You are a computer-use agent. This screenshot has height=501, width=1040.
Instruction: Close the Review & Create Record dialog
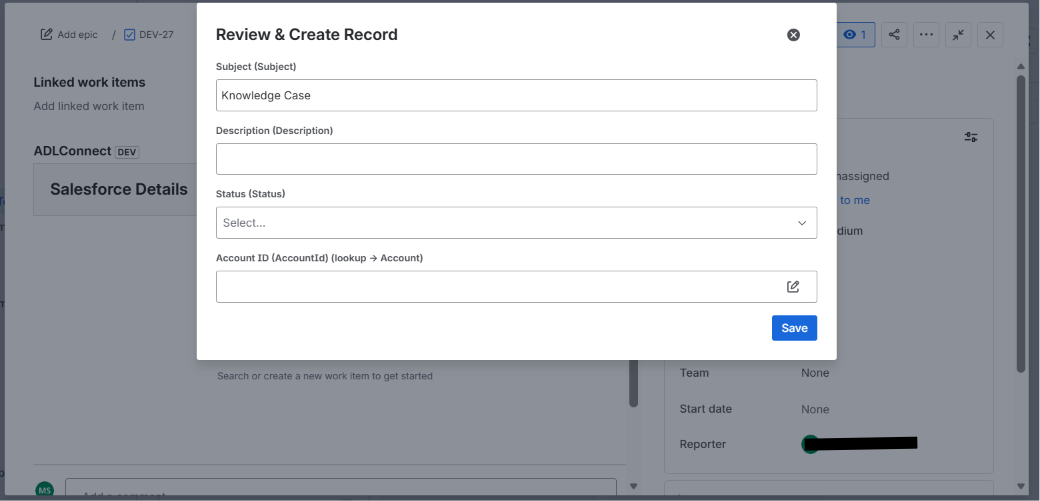(x=793, y=35)
